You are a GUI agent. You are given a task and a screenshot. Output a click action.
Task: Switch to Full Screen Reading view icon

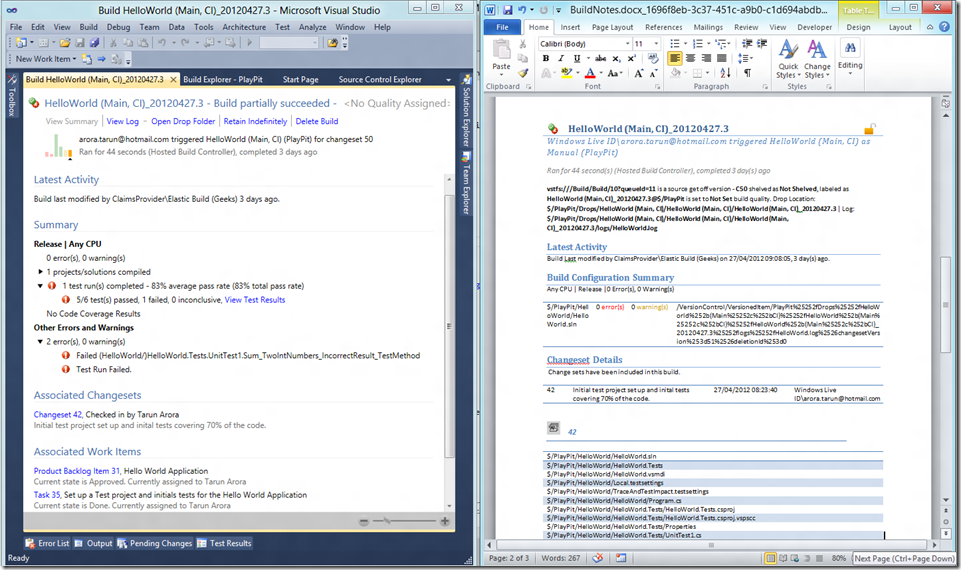pyautogui.click(x=783, y=558)
